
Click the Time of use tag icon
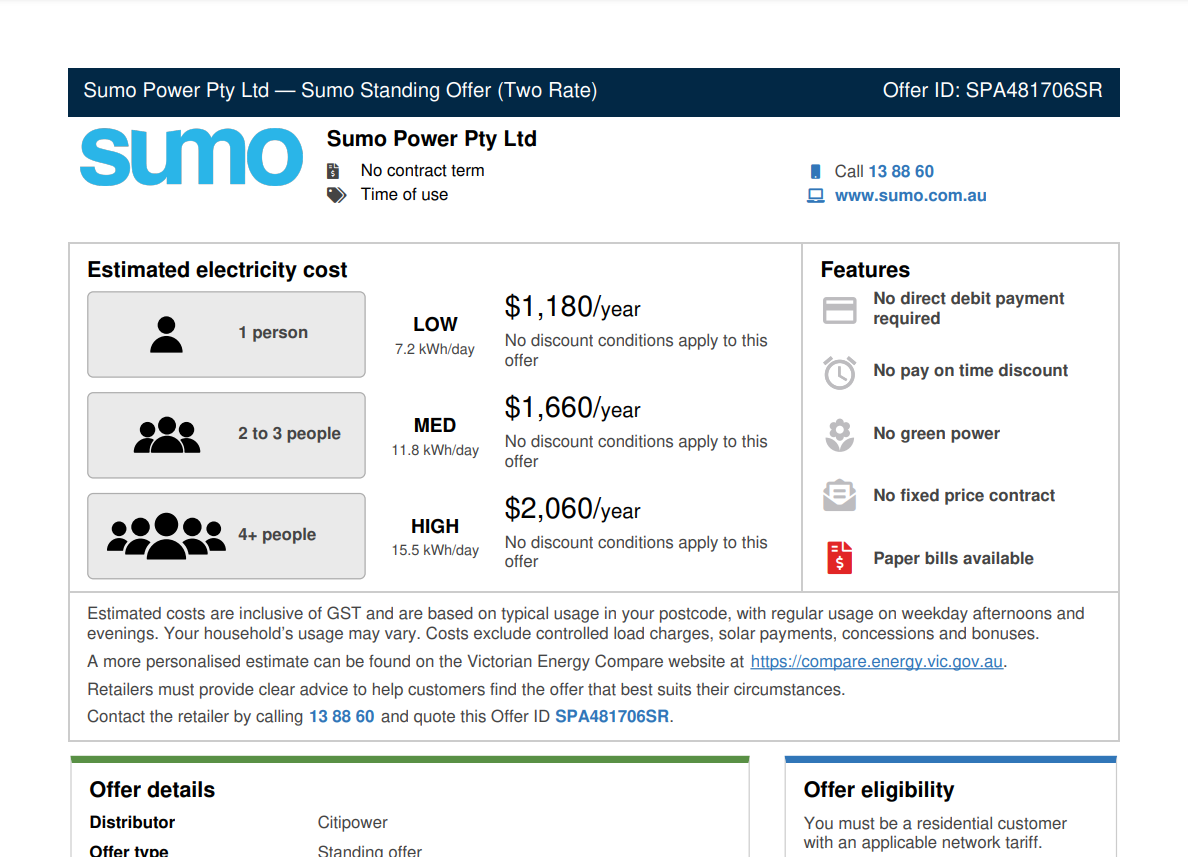(x=336, y=195)
